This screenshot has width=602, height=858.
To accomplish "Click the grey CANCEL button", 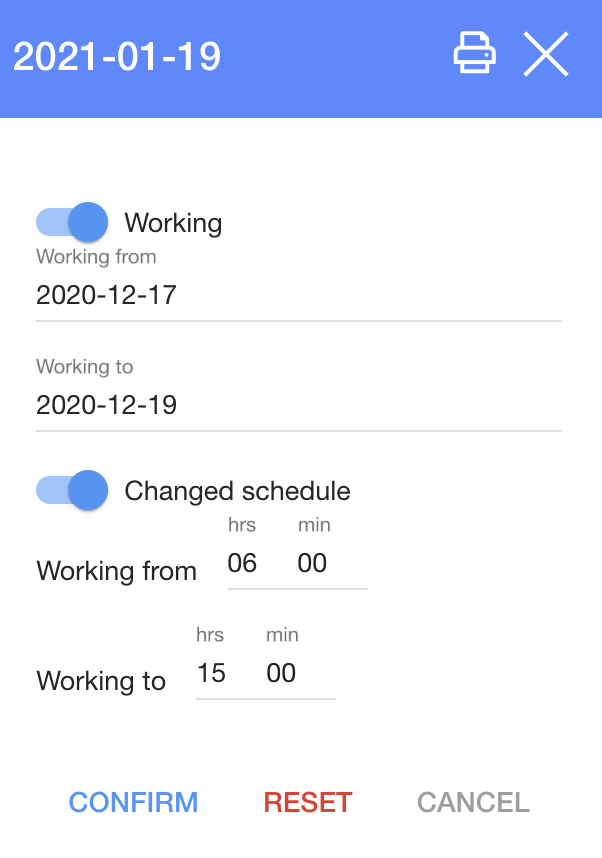I will [x=473, y=802].
